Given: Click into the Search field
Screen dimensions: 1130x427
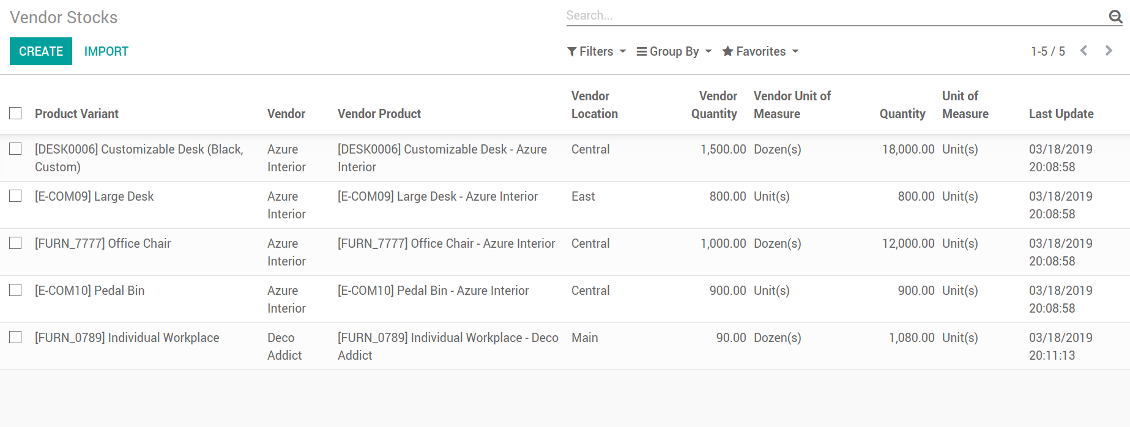Looking at the screenshot, I should click(830, 16).
